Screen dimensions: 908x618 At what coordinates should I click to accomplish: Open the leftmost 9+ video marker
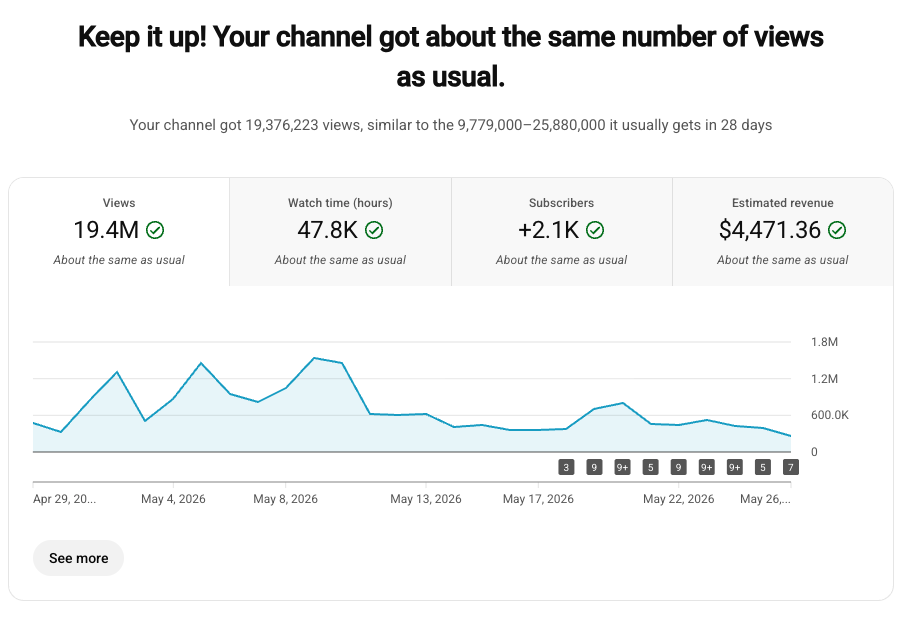(623, 467)
